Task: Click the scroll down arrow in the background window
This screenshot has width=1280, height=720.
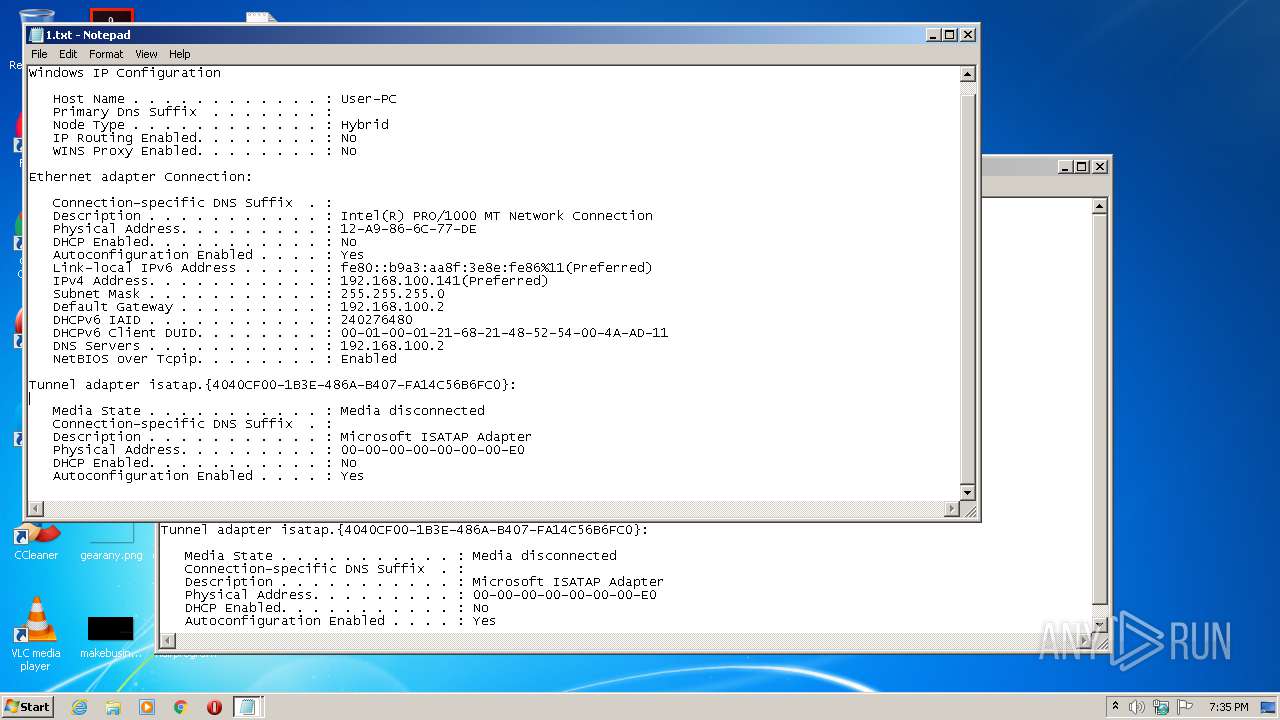Action: [1099, 624]
